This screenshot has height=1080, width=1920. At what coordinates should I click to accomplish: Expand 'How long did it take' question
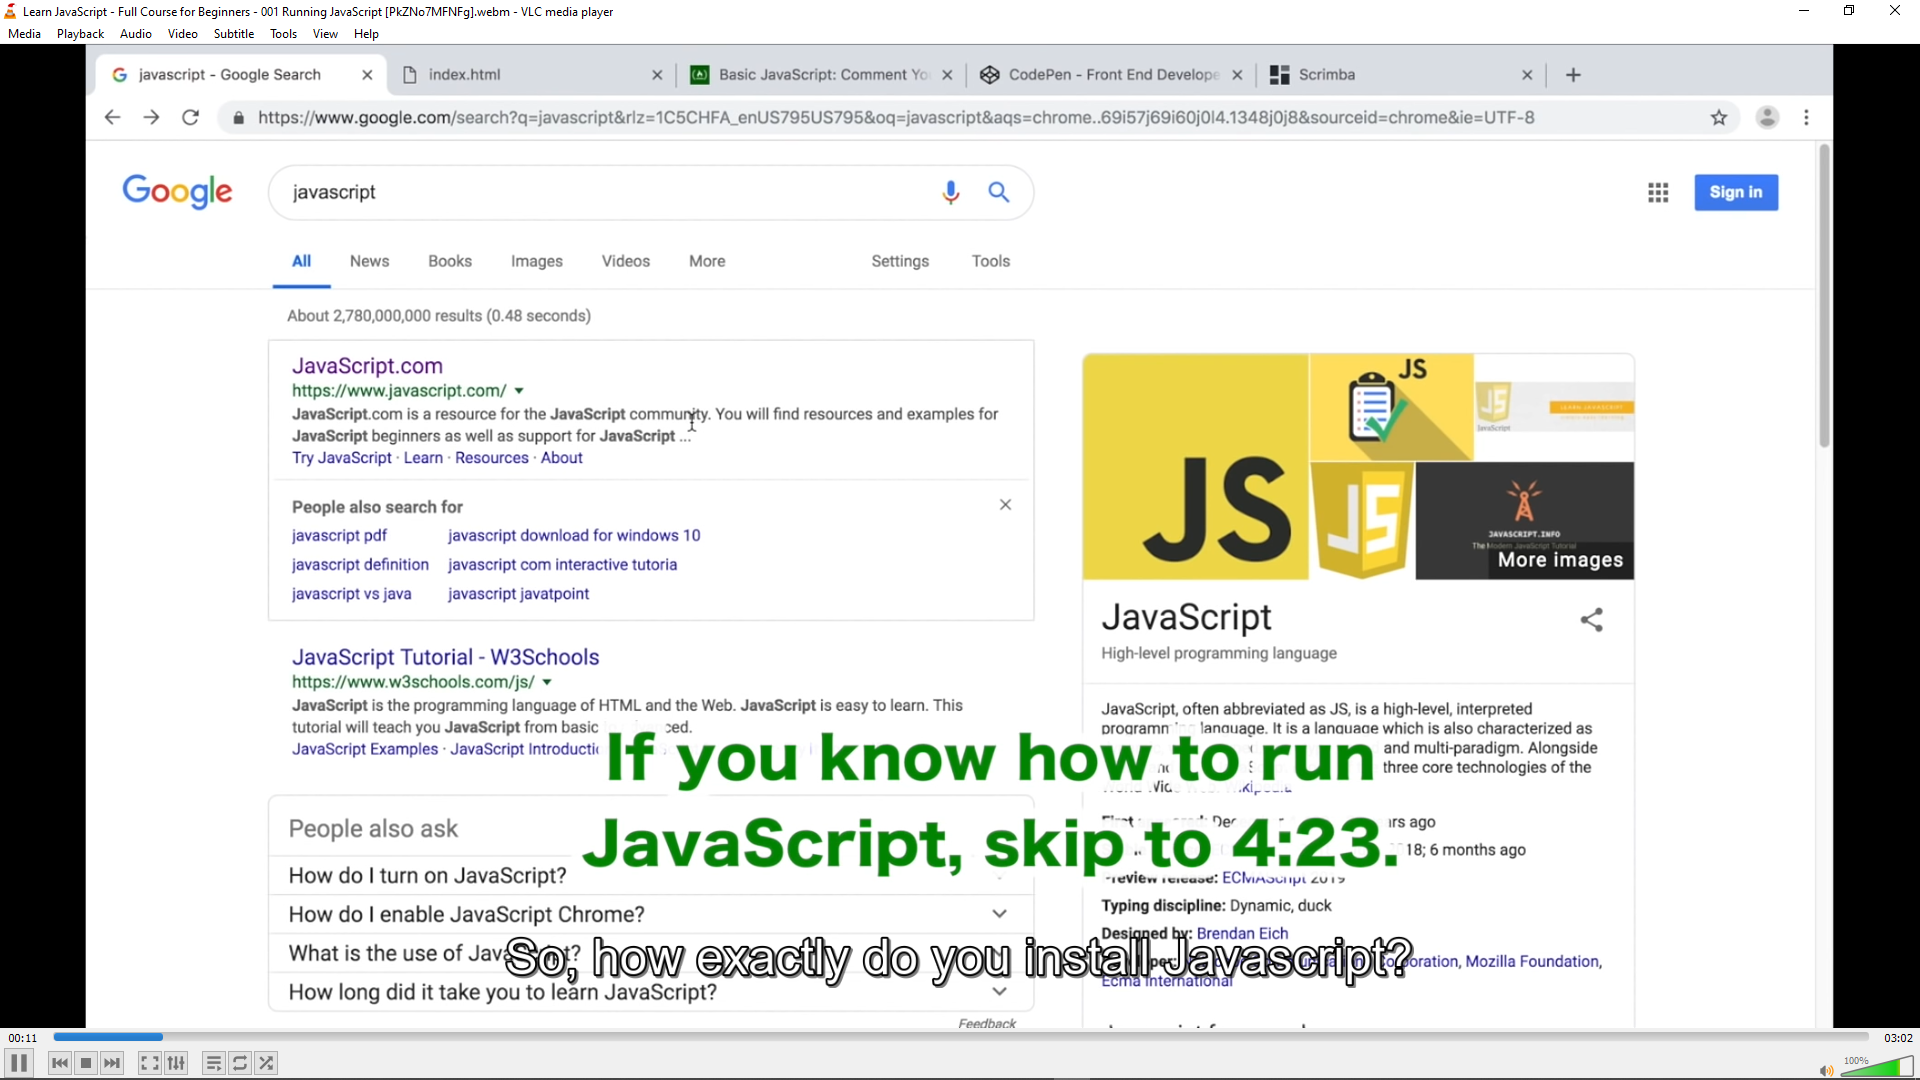999,992
